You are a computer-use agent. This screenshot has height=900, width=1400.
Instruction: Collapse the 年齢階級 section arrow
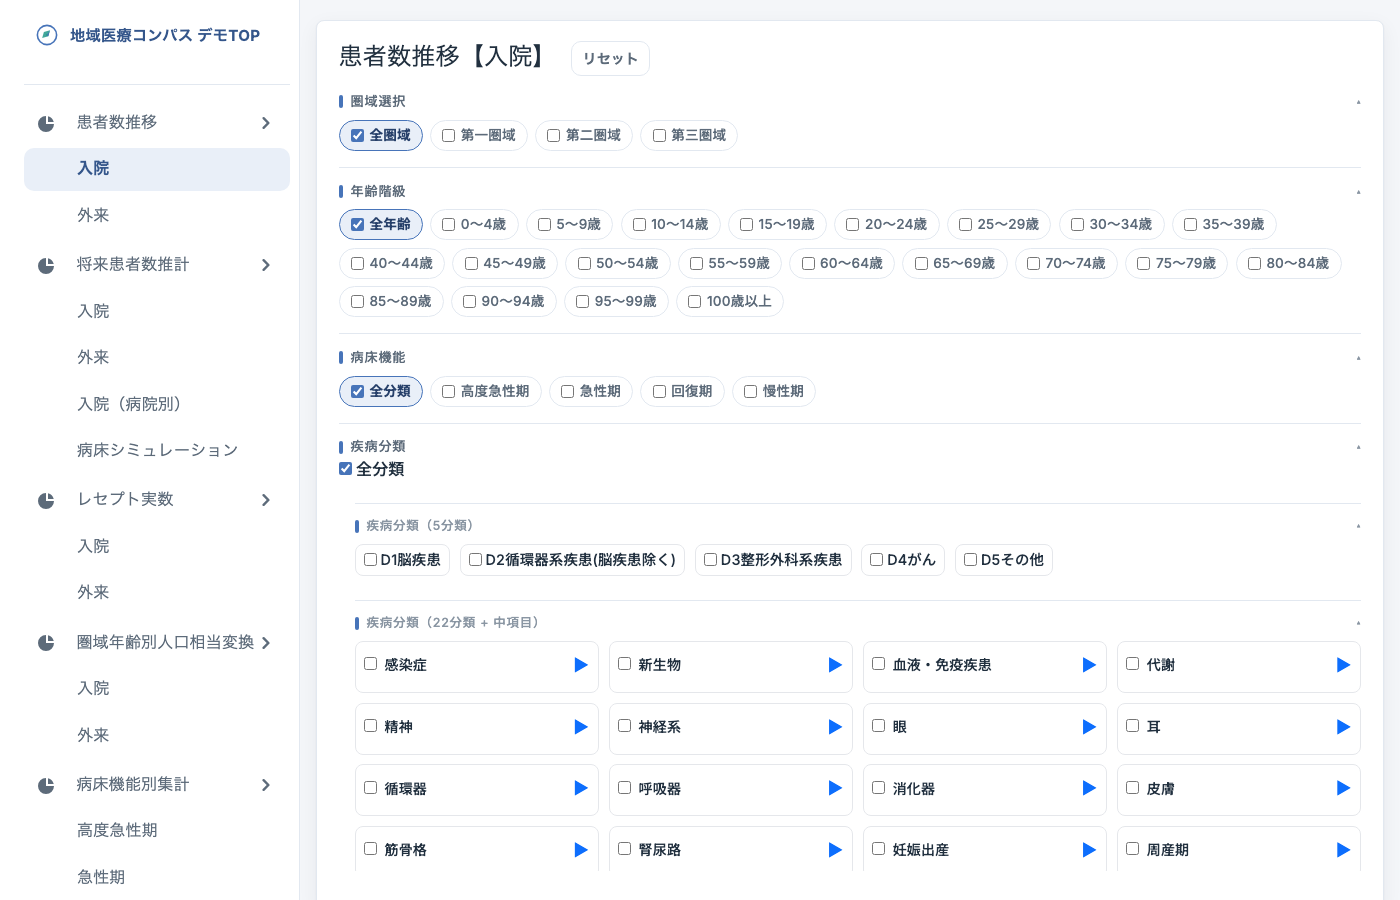[1358, 192]
